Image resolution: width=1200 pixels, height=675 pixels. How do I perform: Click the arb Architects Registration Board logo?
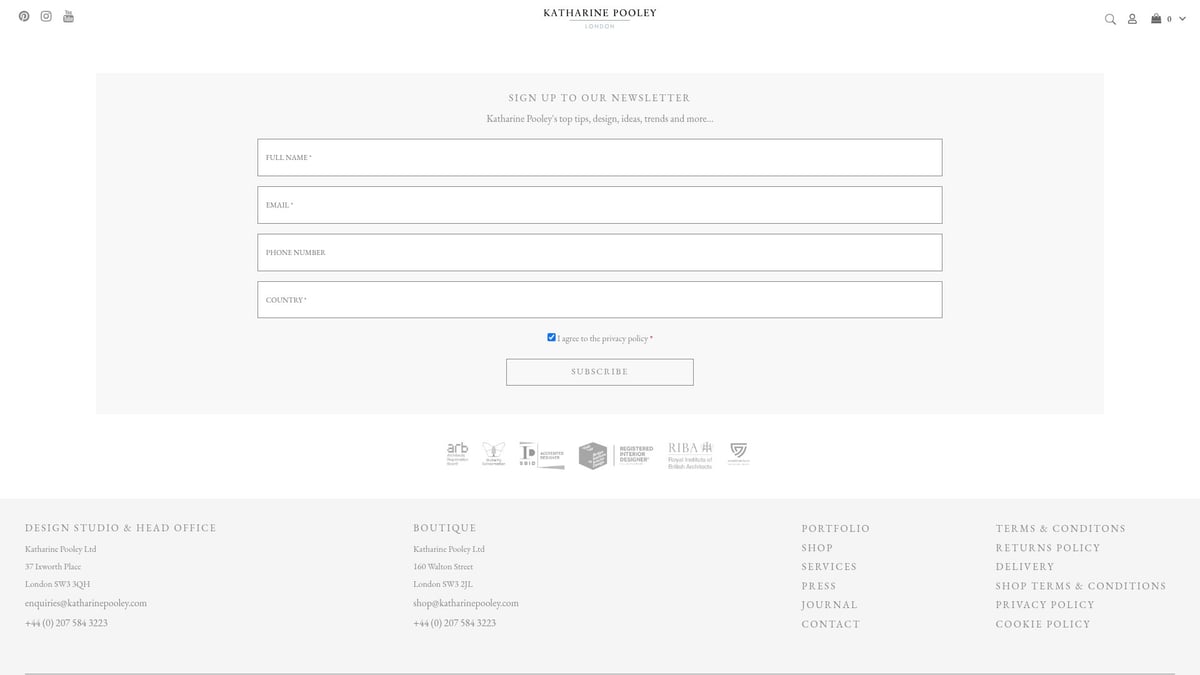point(457,454)
